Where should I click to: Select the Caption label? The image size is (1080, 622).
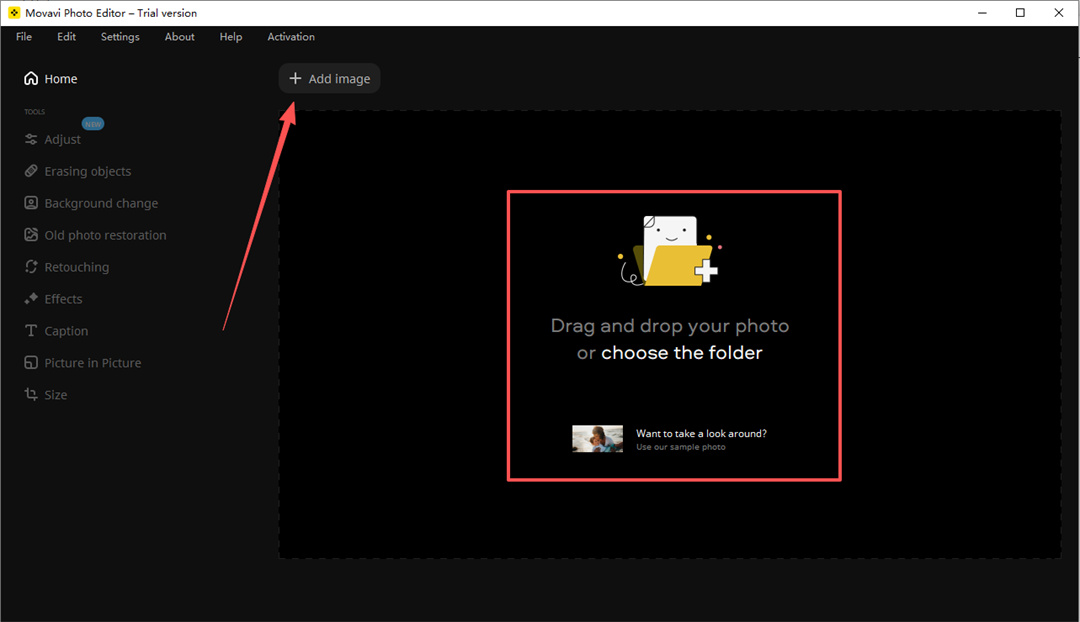tap(66, 331)
